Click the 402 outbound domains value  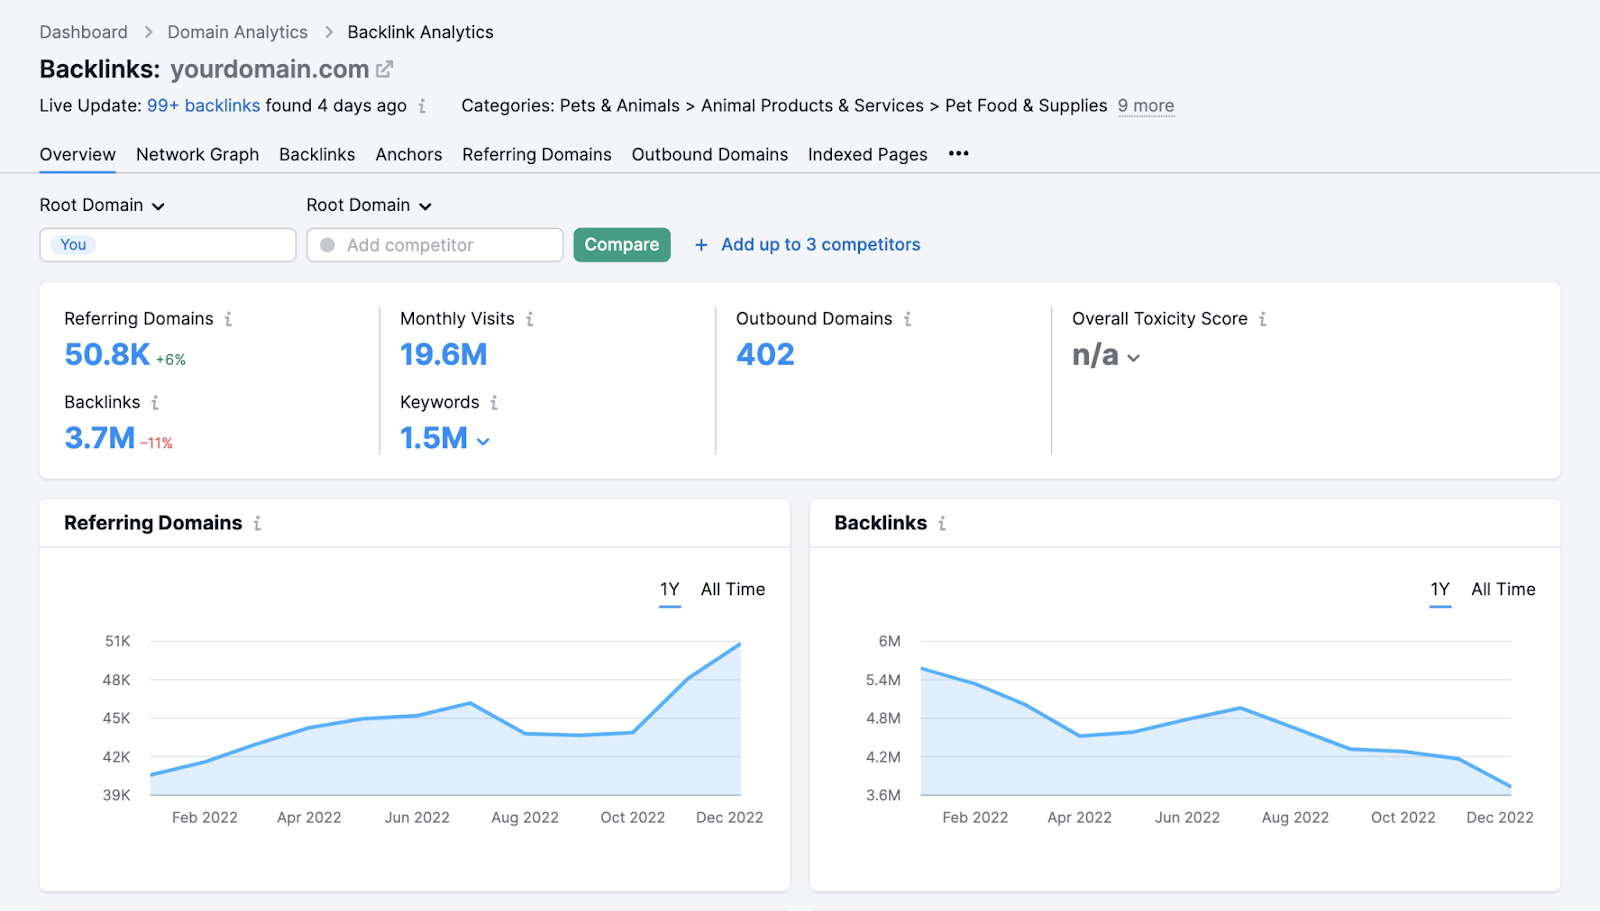click(x=765, y=355)
